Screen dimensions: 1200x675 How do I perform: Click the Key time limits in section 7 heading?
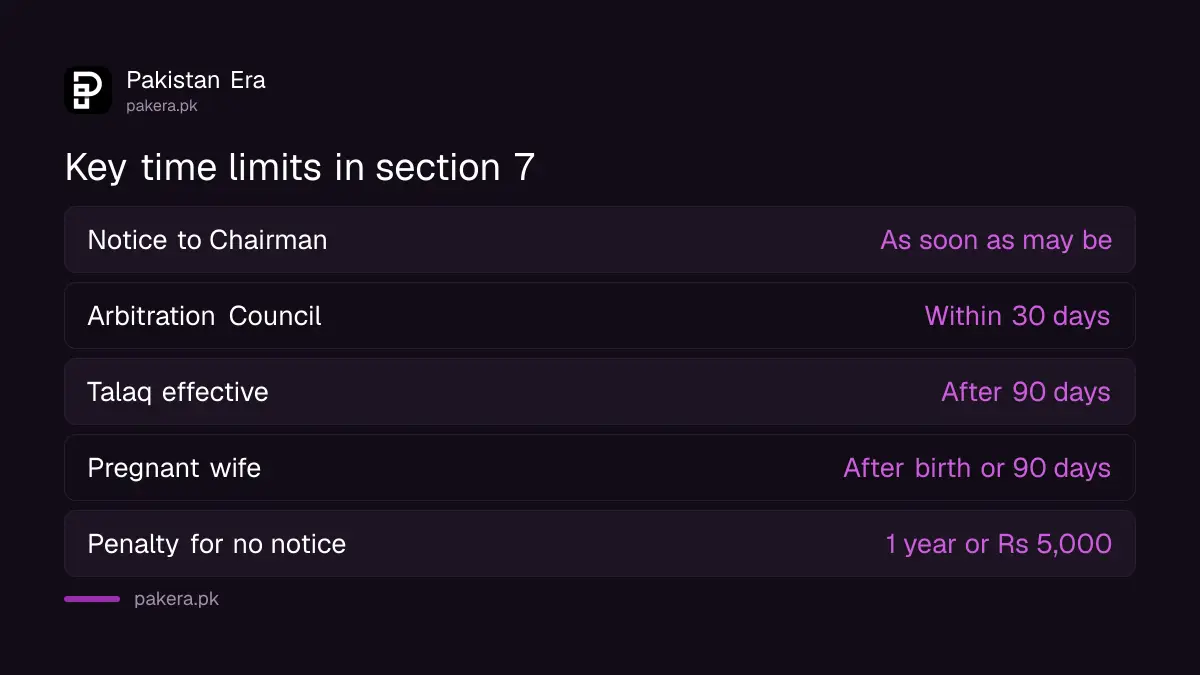300,167
